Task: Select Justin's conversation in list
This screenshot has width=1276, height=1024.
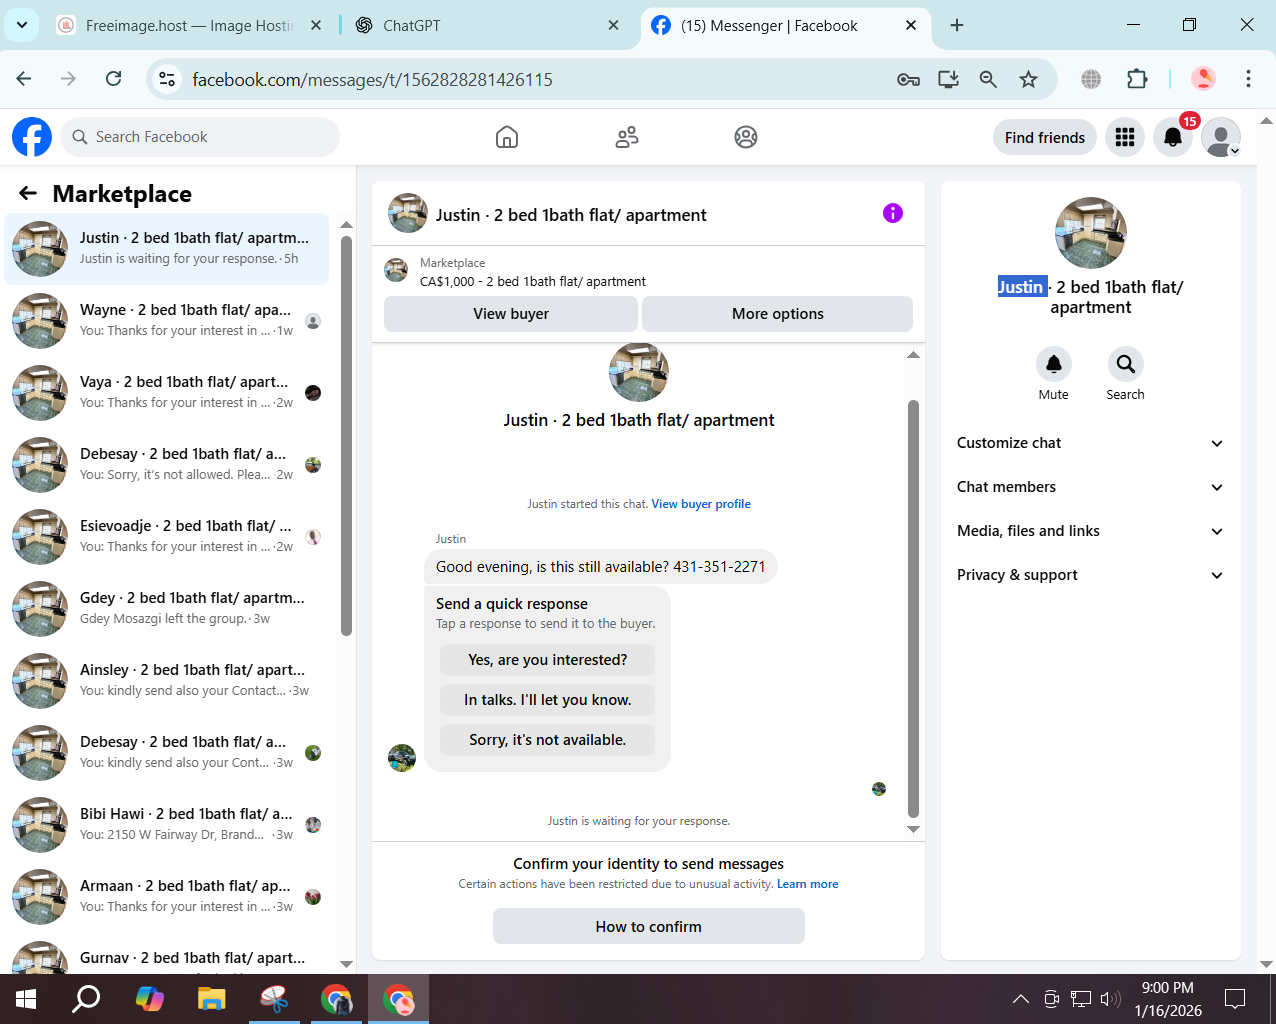Action: click(x=166, y=248)
